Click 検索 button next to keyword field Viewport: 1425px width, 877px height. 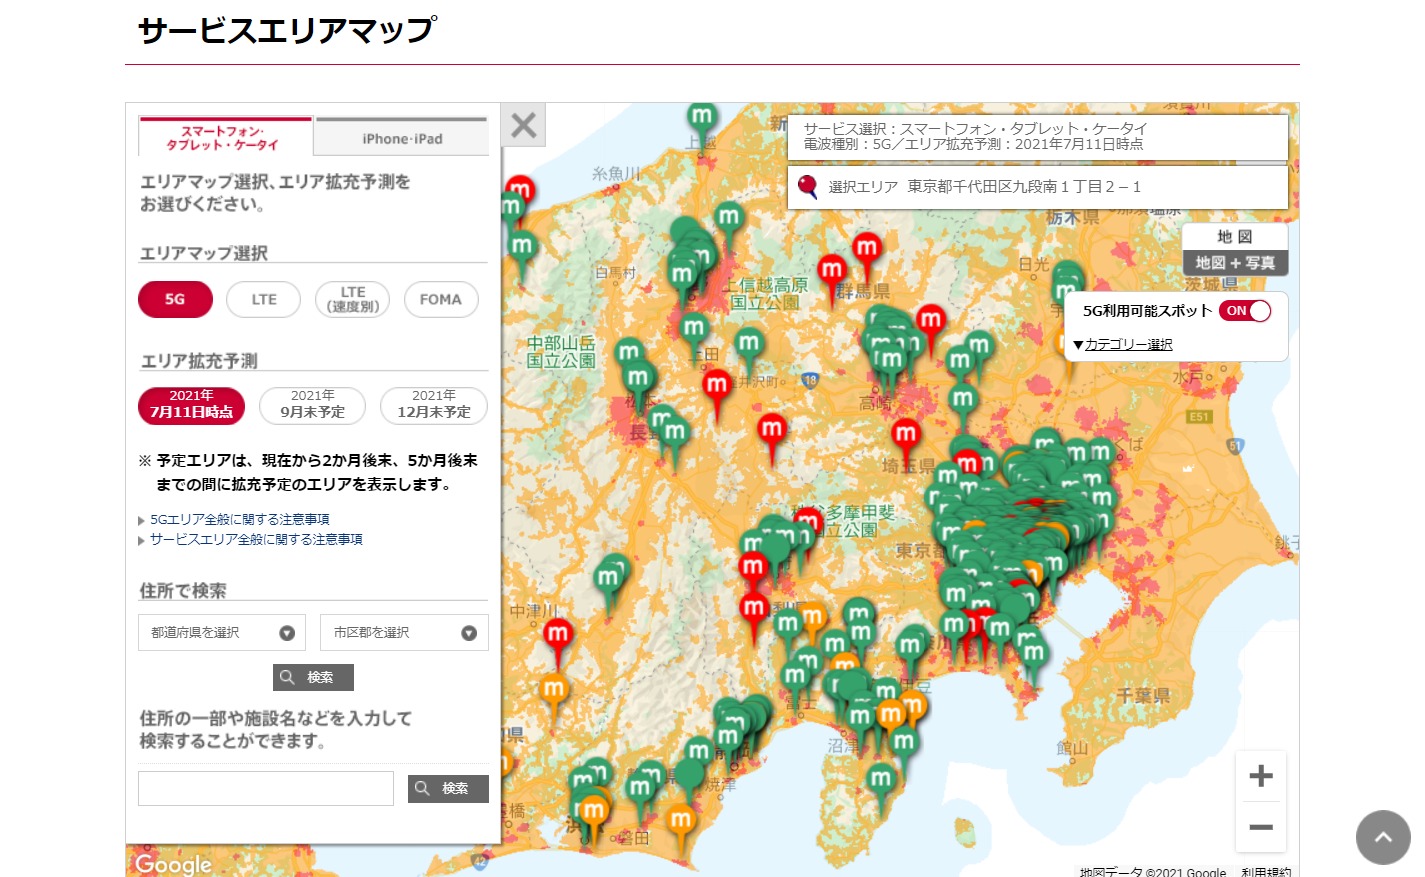pyautogui.click(x=448, y=788)
